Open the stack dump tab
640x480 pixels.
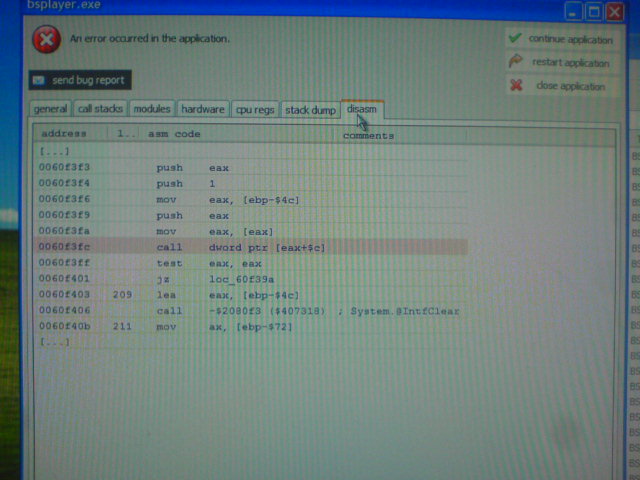[x=310, y=109]
